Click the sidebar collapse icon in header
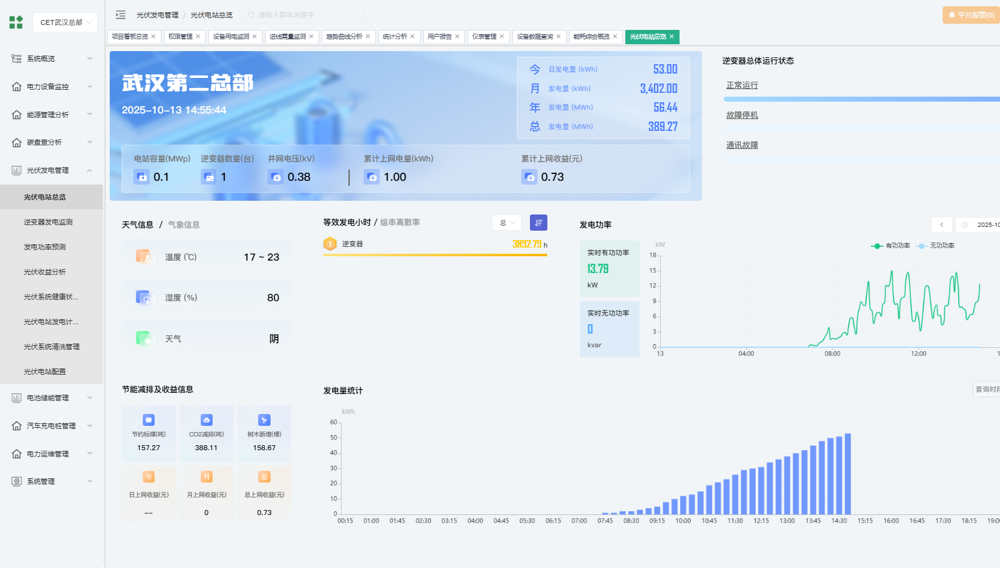The height and width of the screenshot is (568, 1000). click(120, 15)
